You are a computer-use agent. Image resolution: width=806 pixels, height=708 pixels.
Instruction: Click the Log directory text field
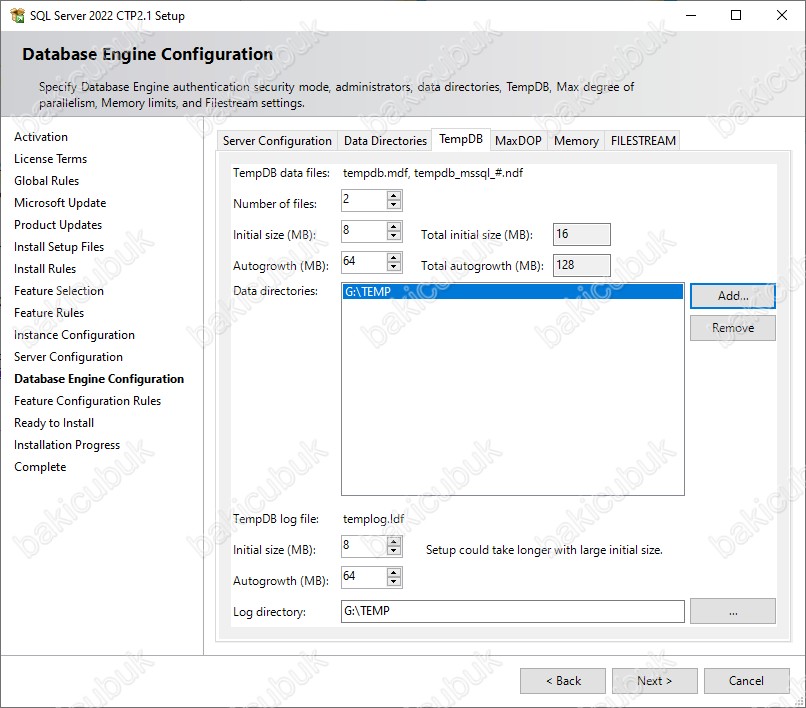[x=511, y=611]
